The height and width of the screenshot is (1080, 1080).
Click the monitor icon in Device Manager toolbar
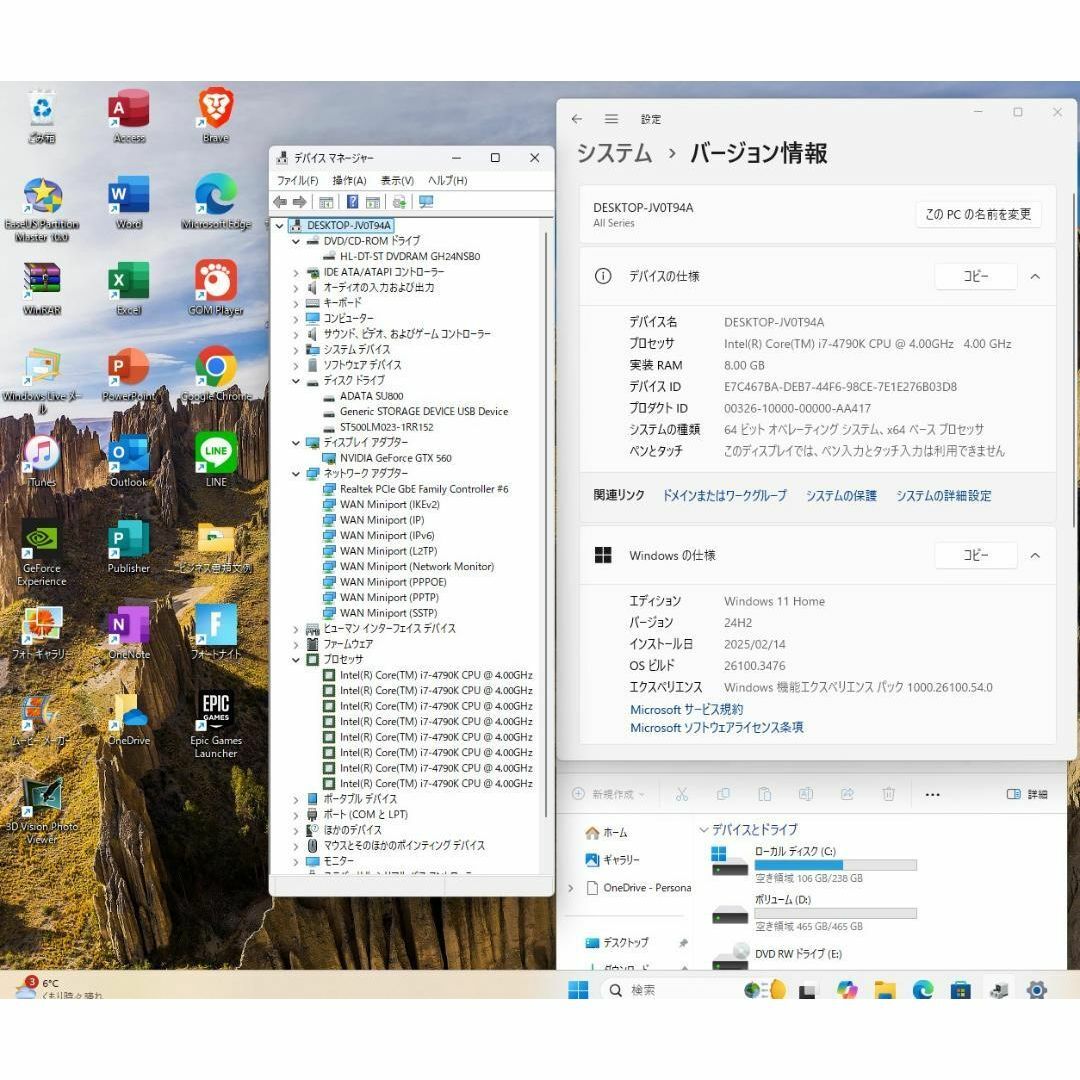(426, 202)
